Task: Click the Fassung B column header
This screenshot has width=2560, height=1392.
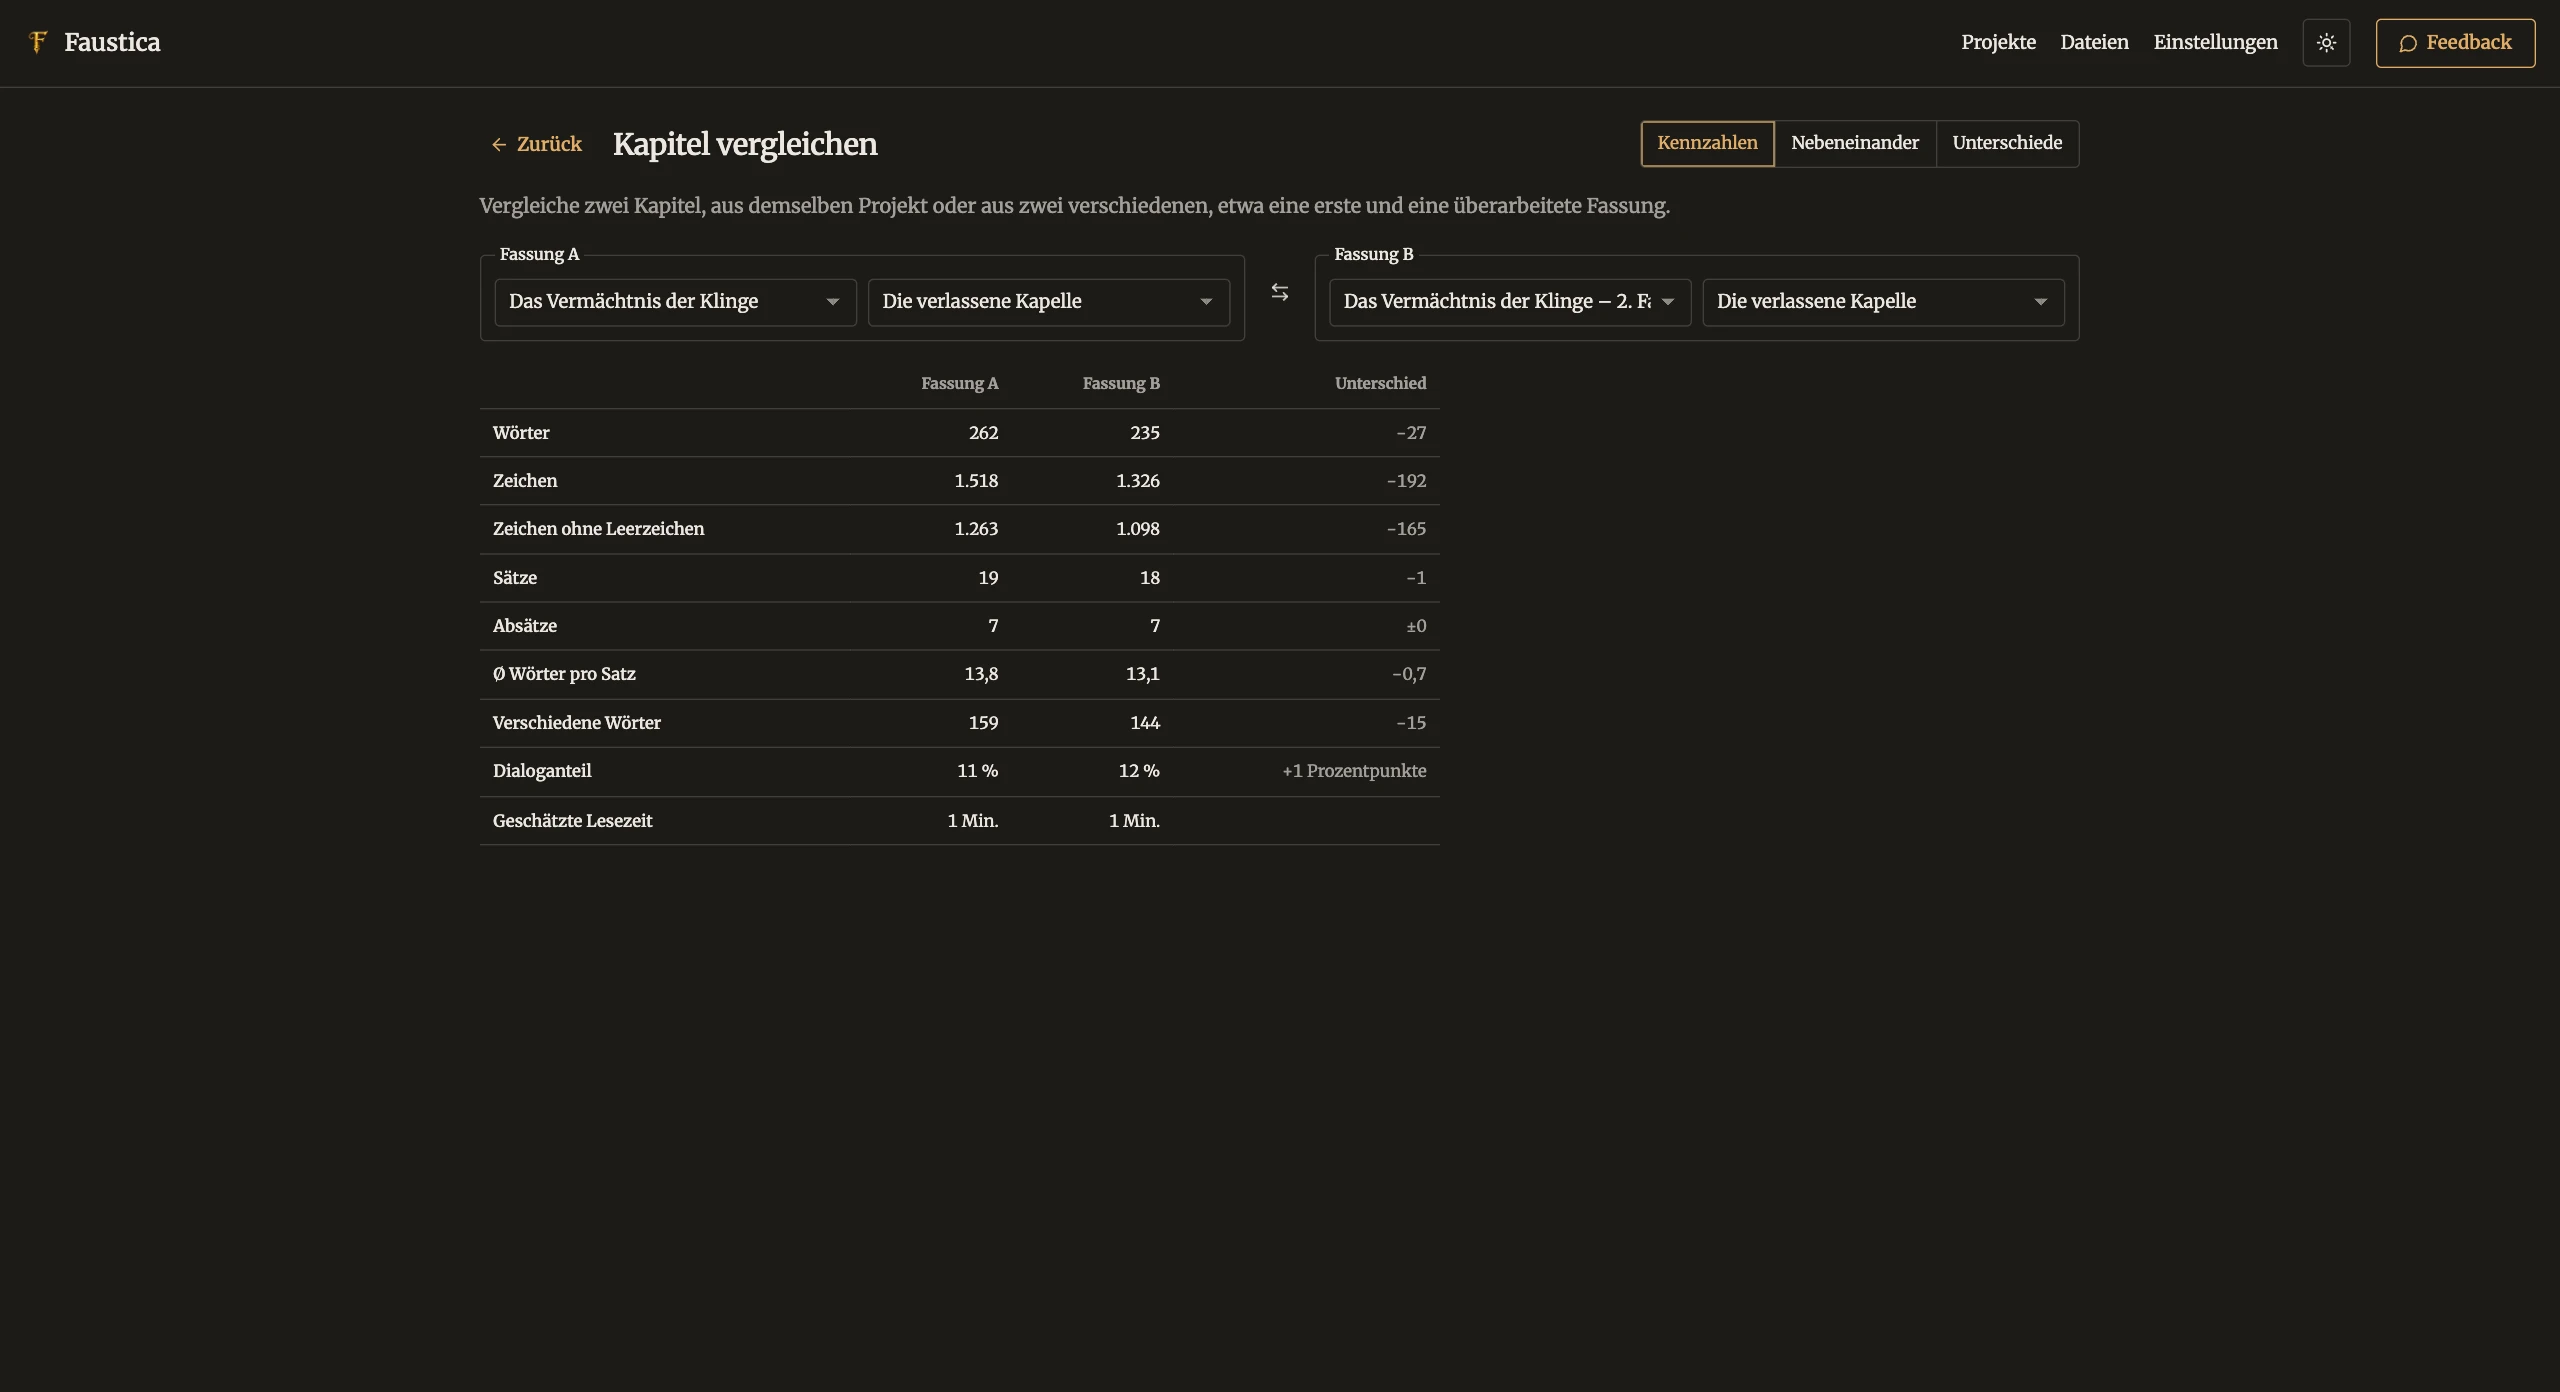Action: (x=1121, y=383)
